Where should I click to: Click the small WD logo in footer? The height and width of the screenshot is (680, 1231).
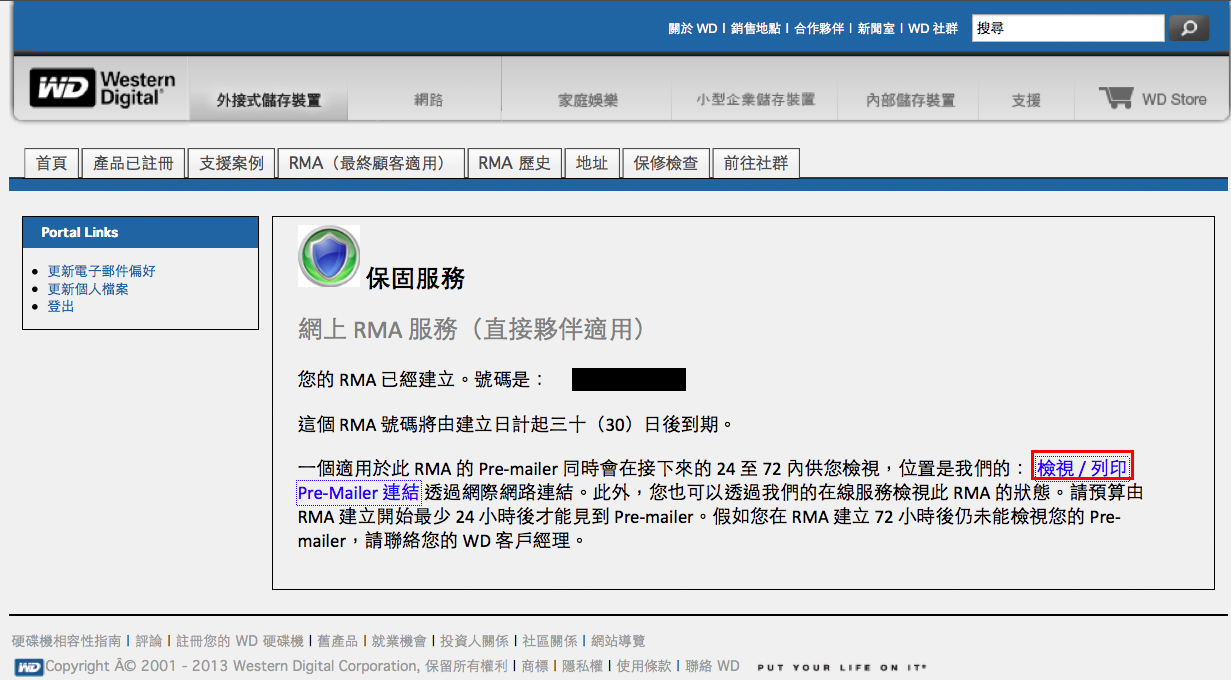pyautogui.click(x=29, y=667)
